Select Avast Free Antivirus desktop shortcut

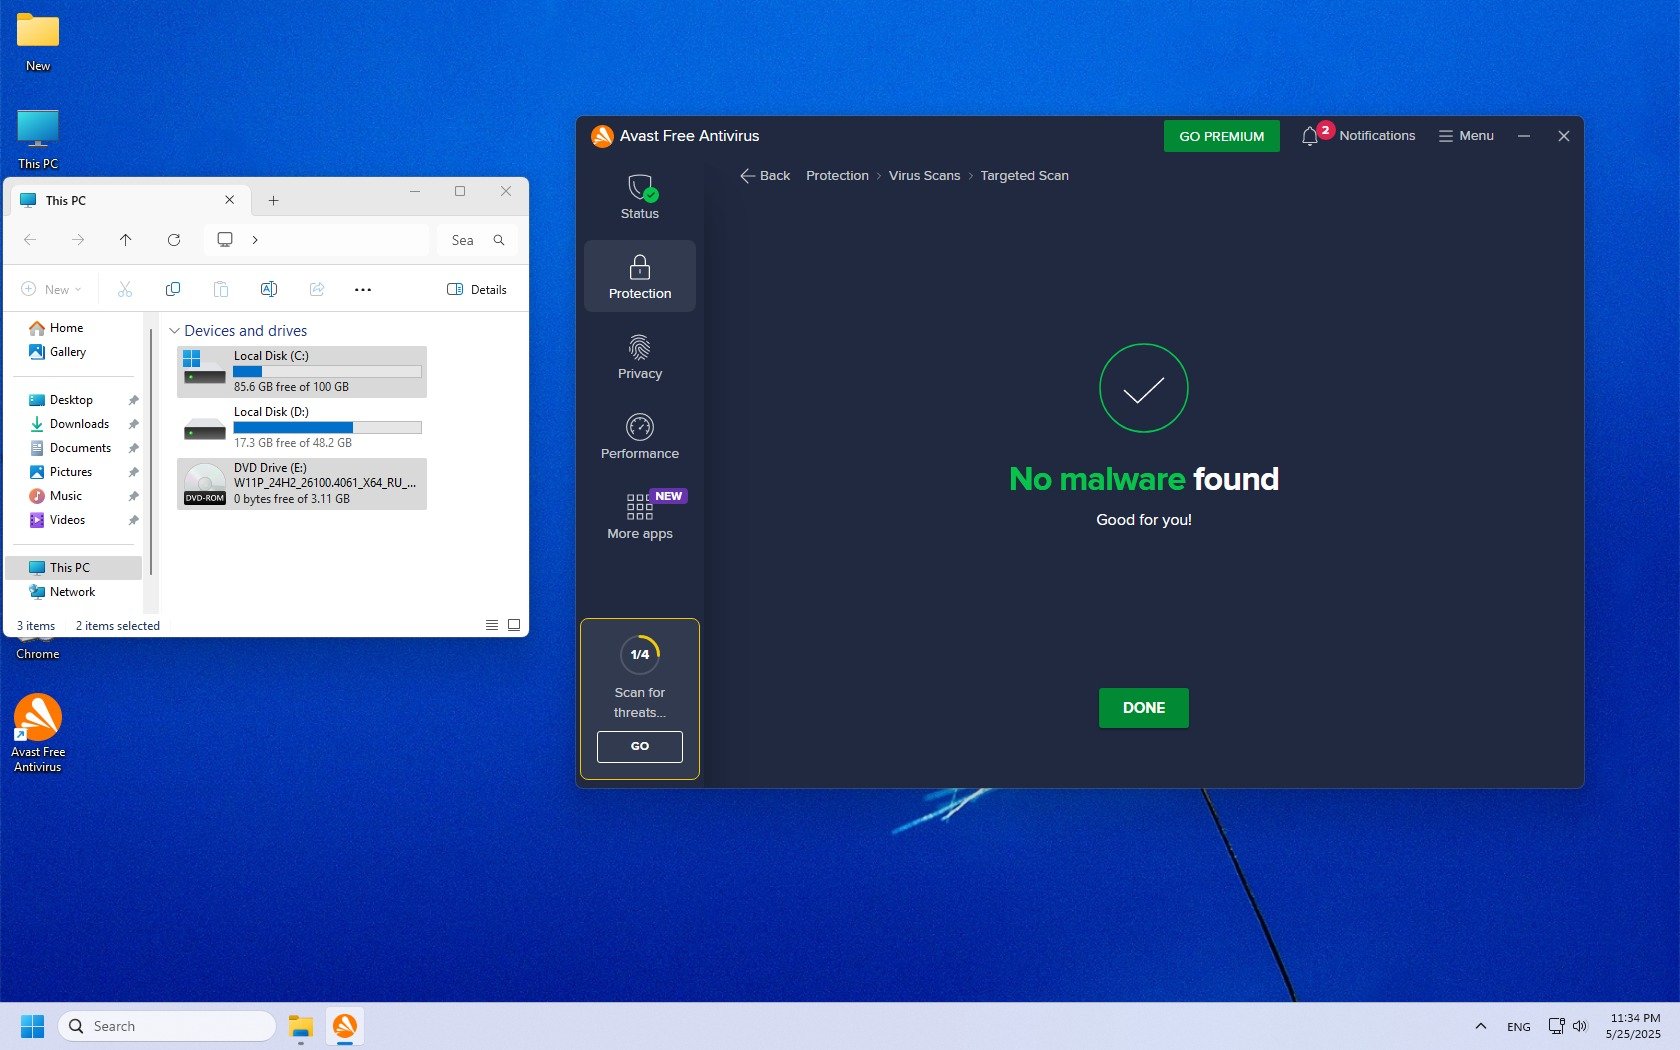tap(38, 734)
